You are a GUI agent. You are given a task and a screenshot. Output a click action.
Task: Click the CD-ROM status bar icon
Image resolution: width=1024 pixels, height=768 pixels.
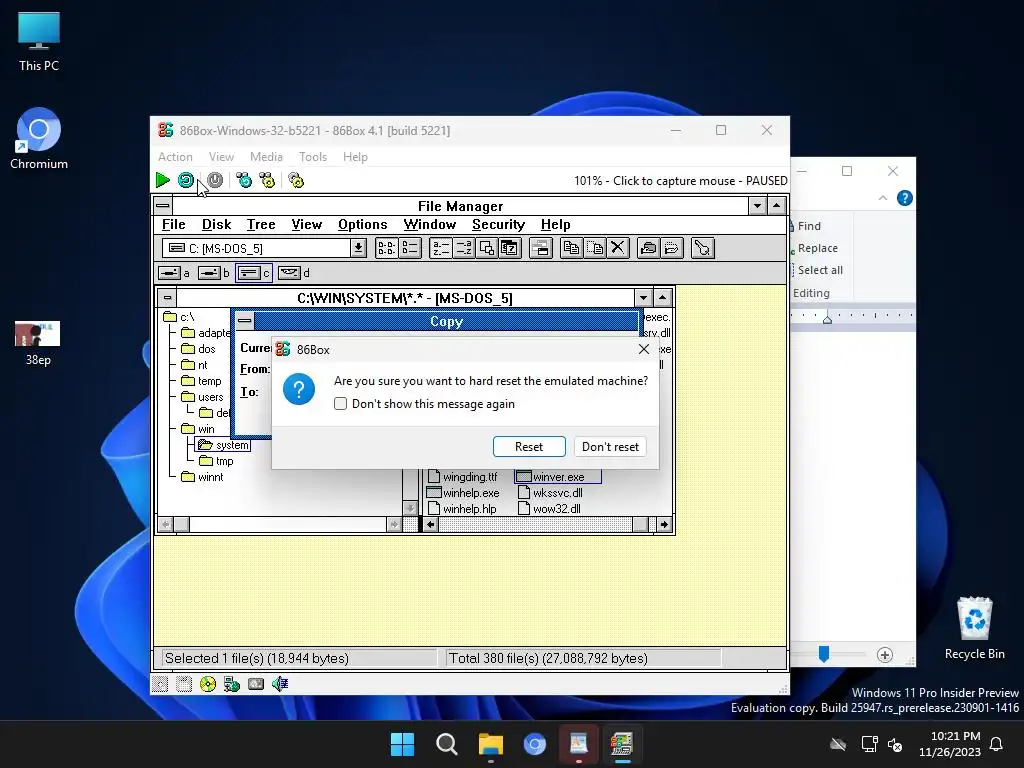click(x=208, y=684)
